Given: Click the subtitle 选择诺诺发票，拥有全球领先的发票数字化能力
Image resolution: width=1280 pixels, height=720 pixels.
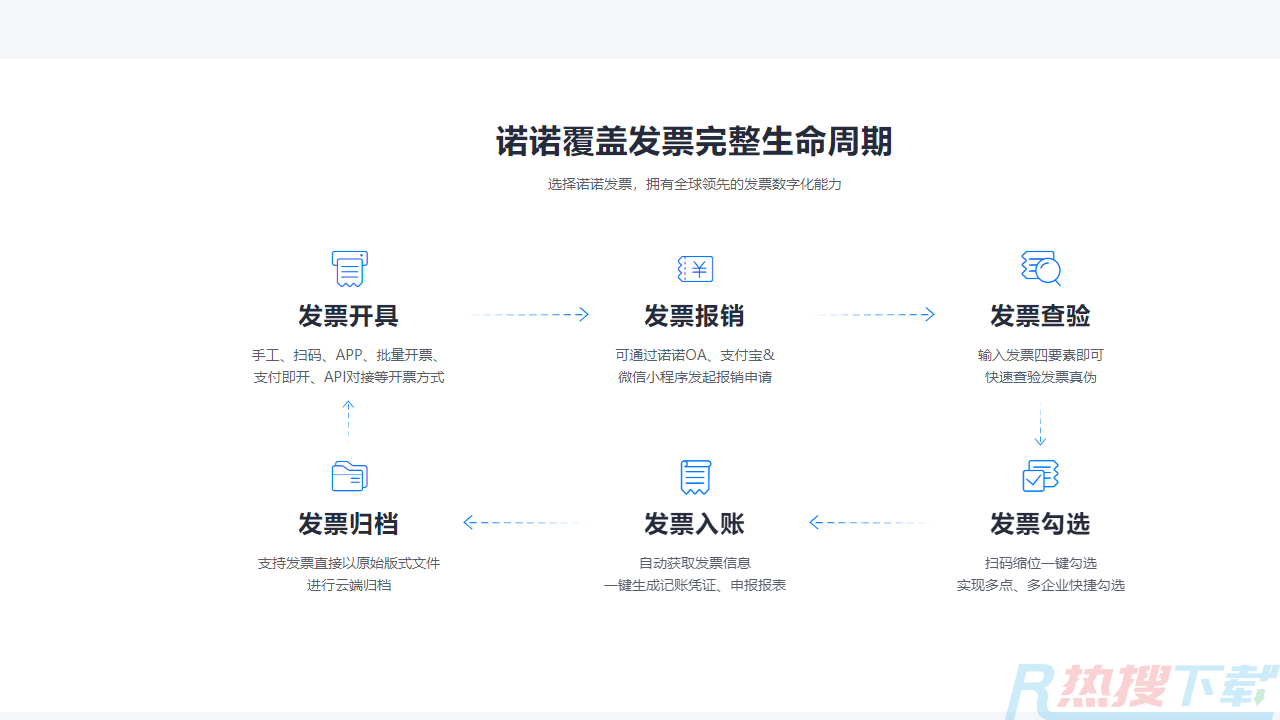Looking at the screenshot, I should pos(695,184).
